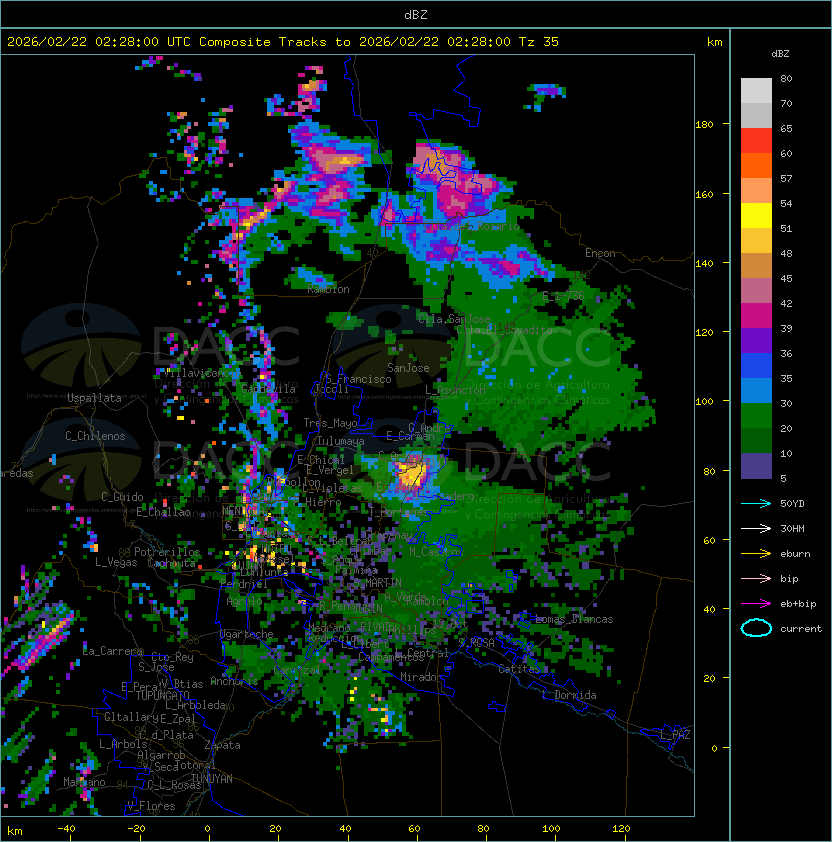Click the S_Jose map label
832x842 pixels.
(156, 667)
